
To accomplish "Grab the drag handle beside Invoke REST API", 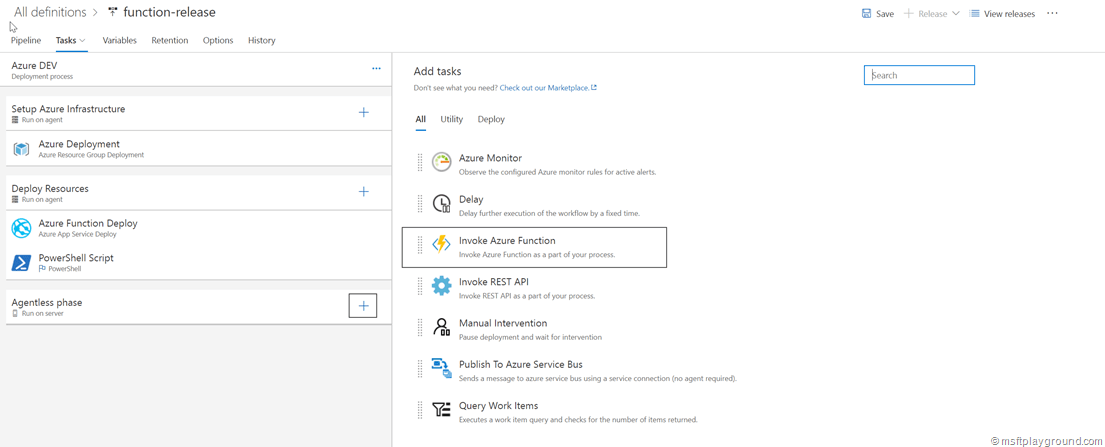I will (419, 286).
